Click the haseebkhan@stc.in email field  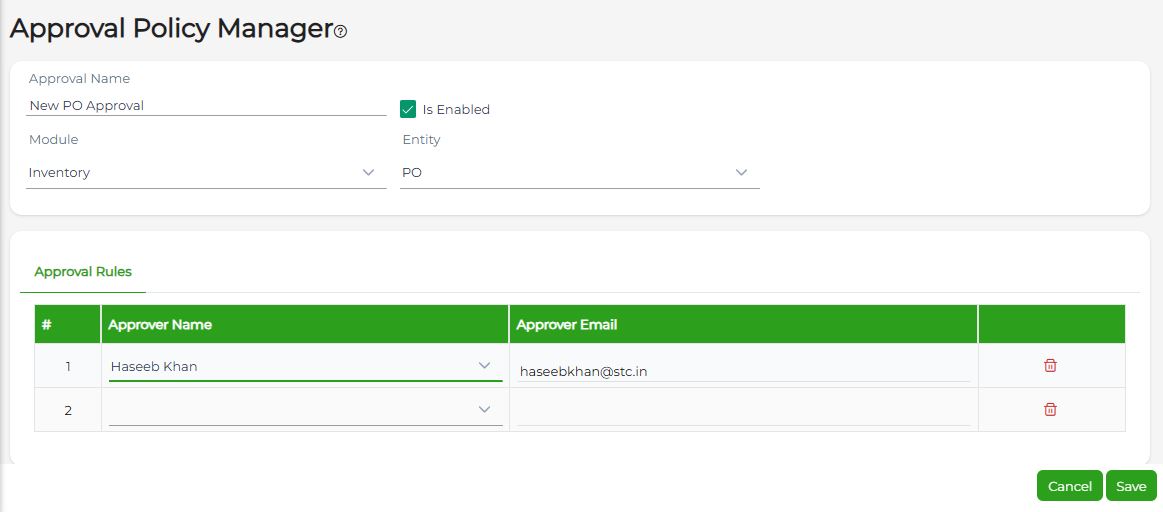point(743,371)
